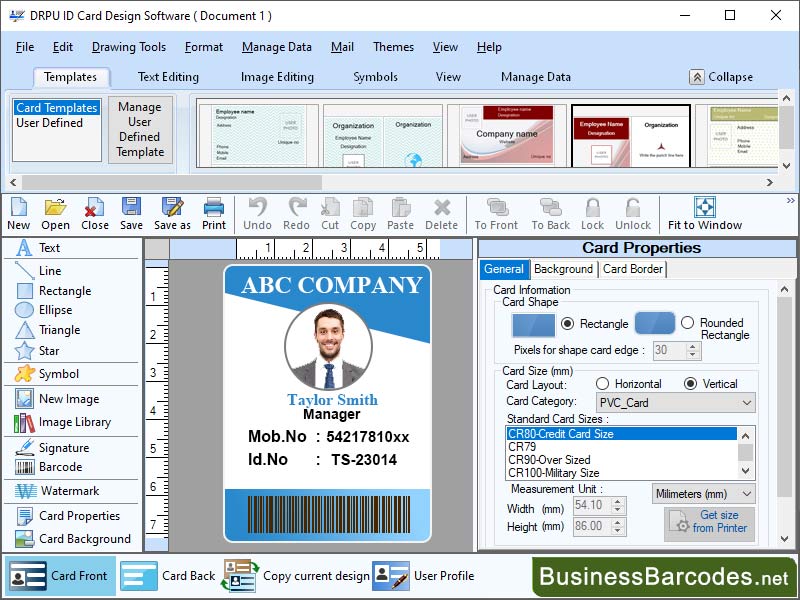Click the Cut scissors icon
Screen dimensions: 800x600
coord(330,214)
